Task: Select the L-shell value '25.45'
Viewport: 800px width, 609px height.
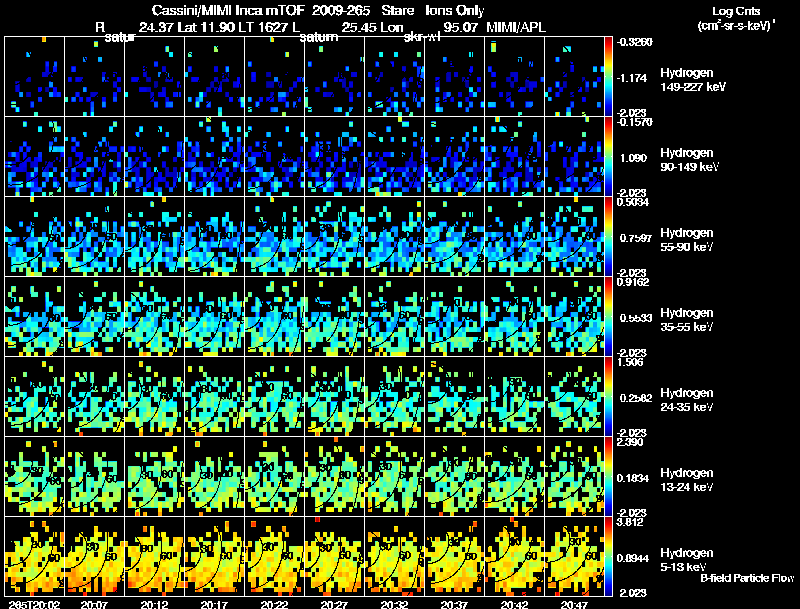Action: click(359, 27)
